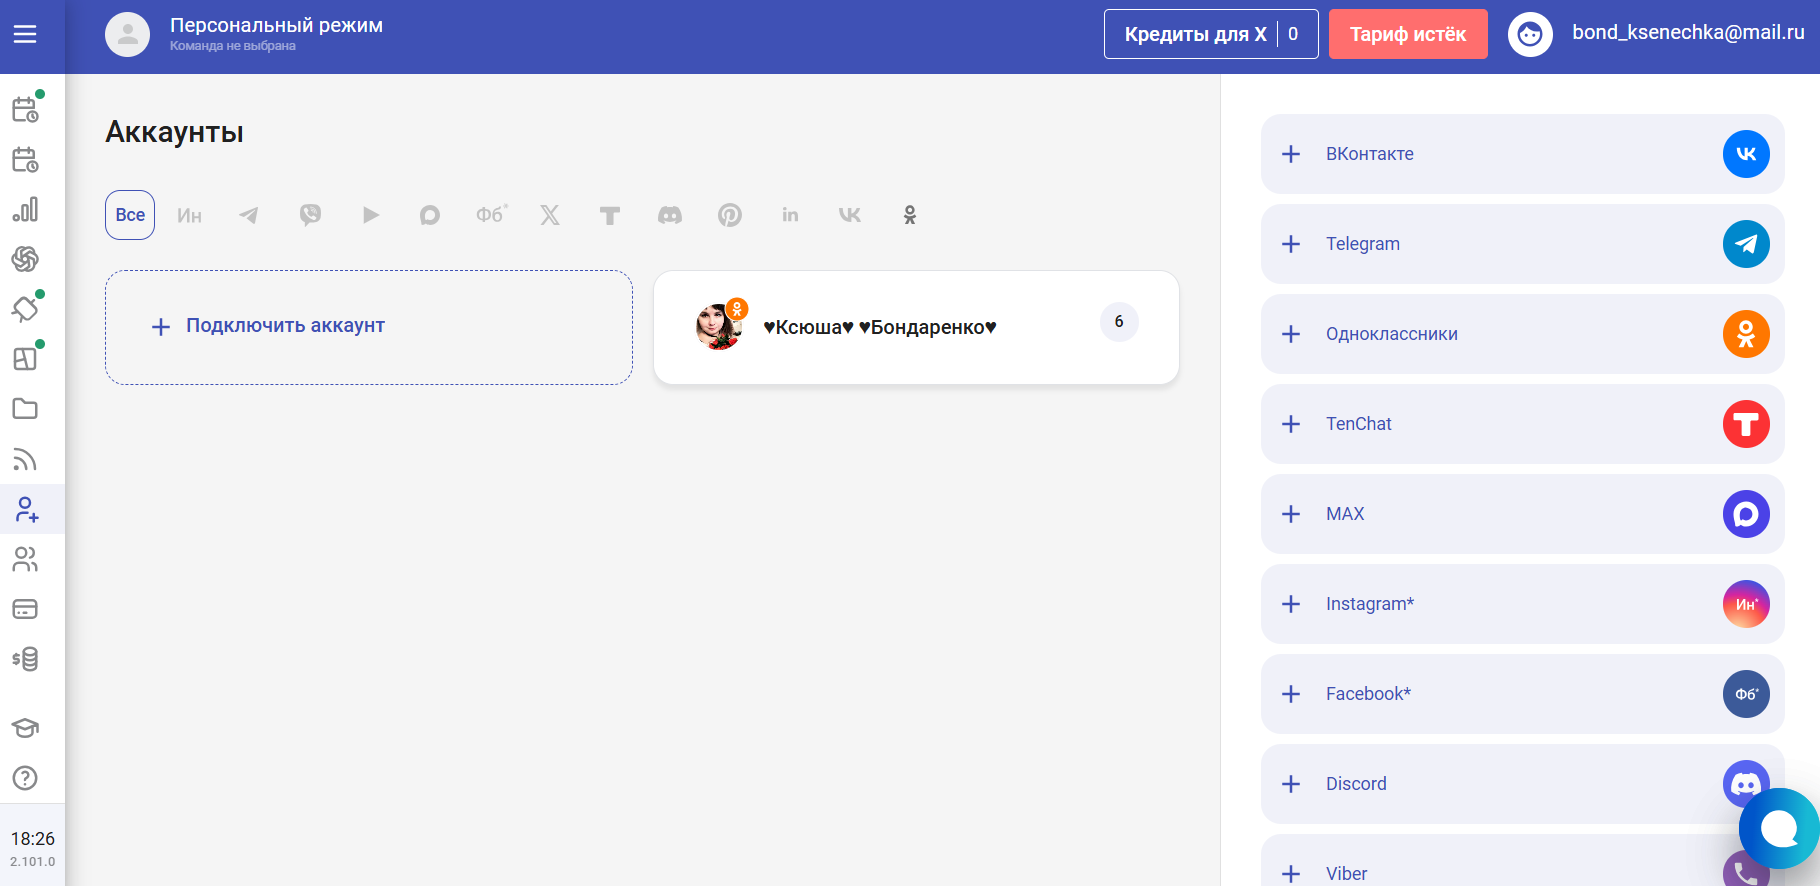The width and height of the screenshot is (1820, 886).
Task: Open AI assistant sidebar icon
Action: [25, 259]
